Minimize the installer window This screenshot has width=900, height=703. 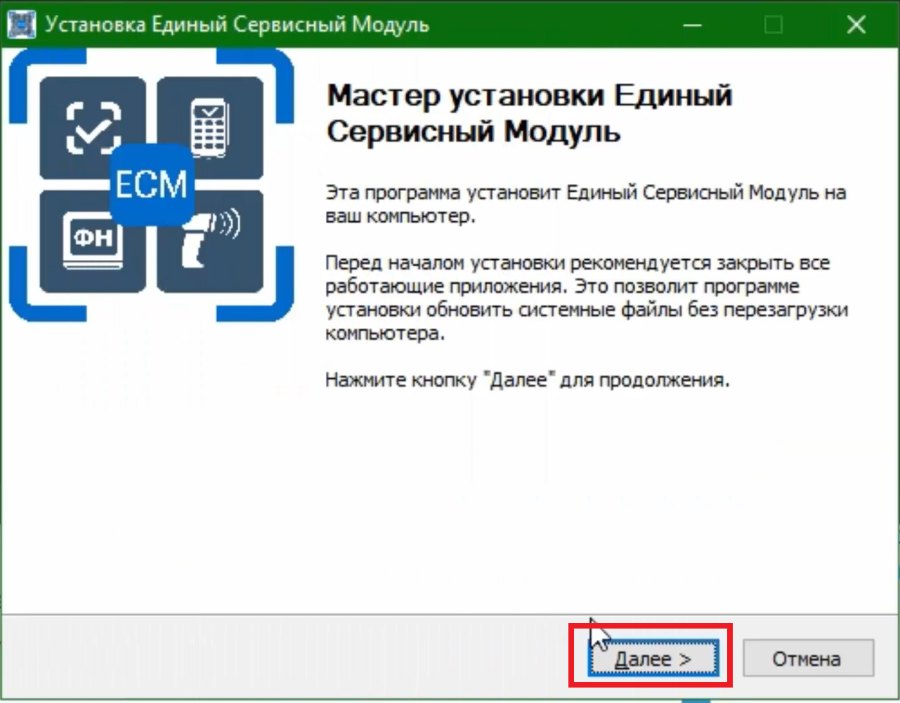(x=692, y=25)
